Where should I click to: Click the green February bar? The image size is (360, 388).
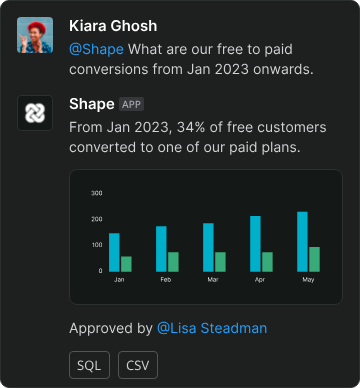click(x=173, y=262)
